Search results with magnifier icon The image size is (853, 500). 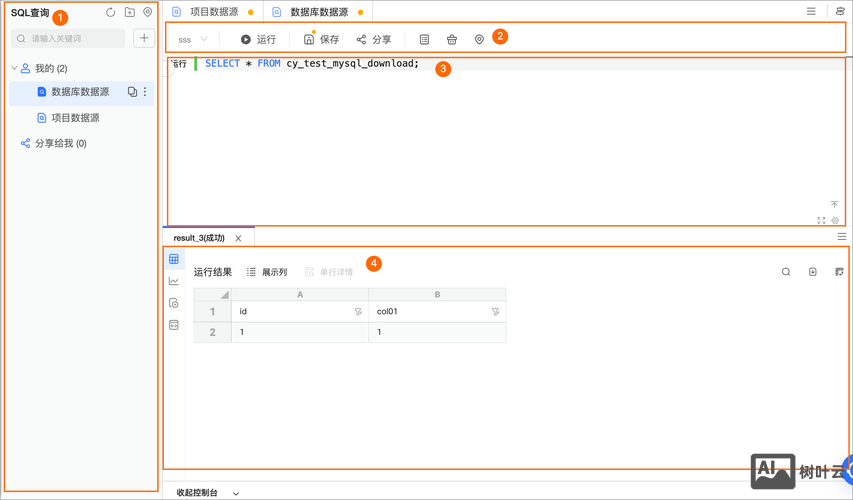point(786,272)
